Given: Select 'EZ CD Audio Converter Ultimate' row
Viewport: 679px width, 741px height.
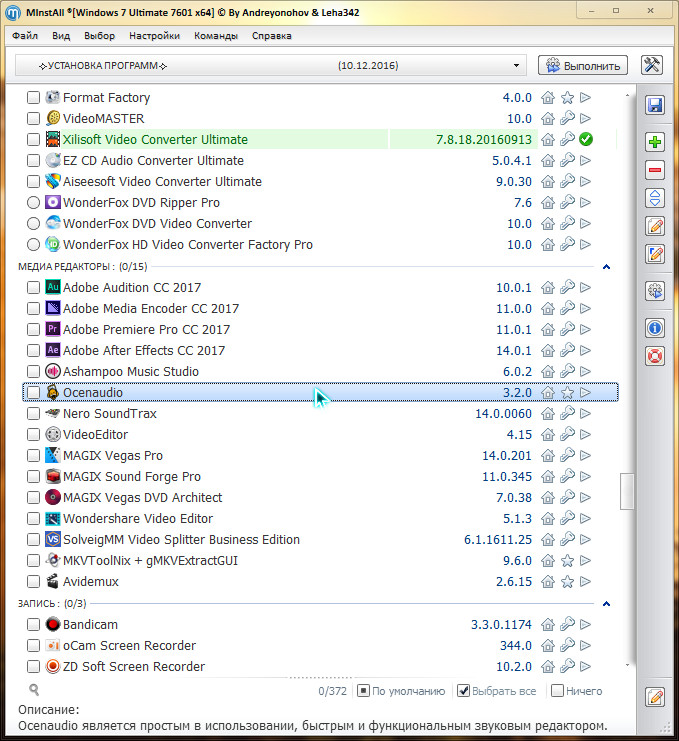Looking at the screenshot, I should coord(320,161).
